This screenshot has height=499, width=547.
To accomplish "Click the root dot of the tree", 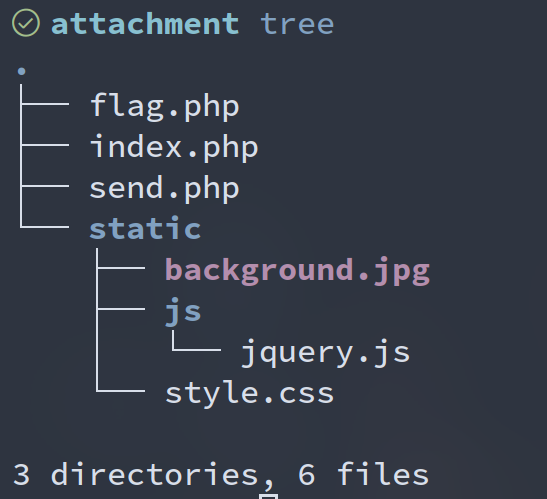I will click(x=21, y=71).
